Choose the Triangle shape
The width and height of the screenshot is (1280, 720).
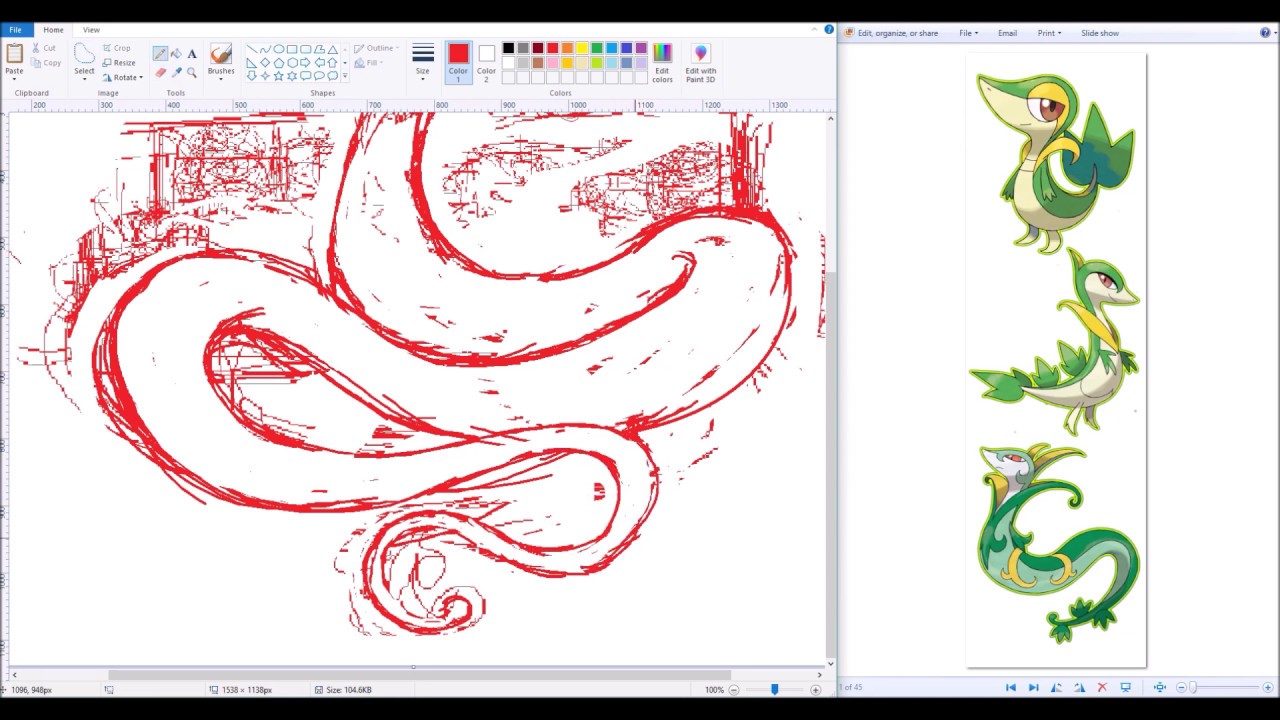[332, 49]
